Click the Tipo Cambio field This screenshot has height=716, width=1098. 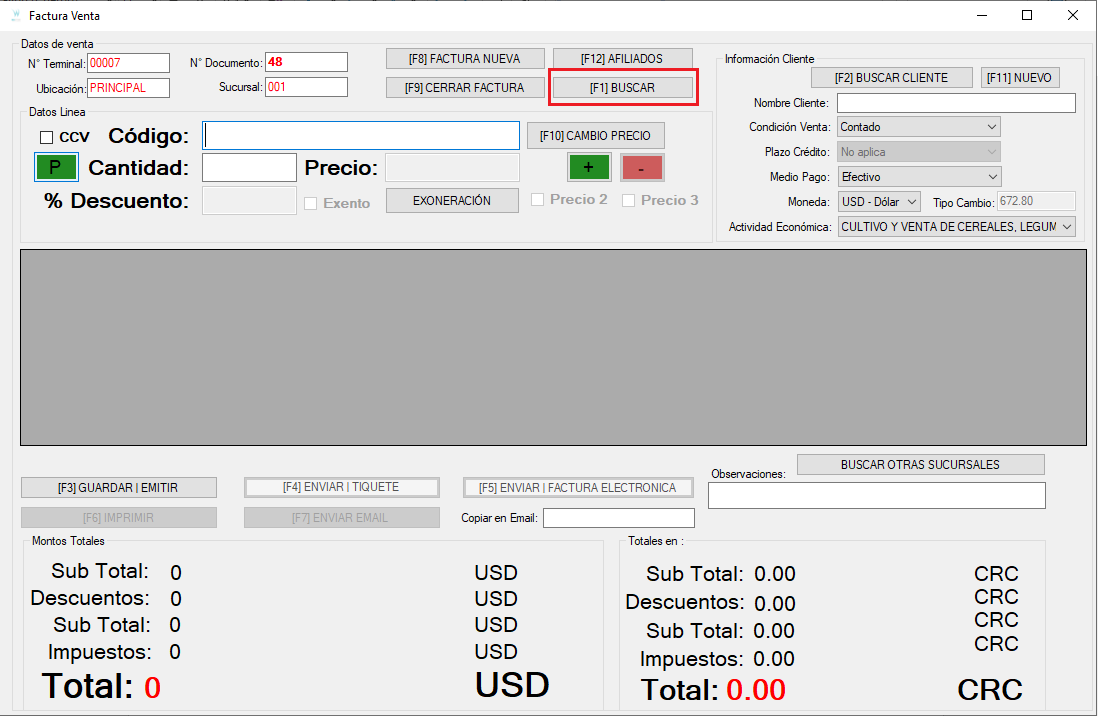pos(1036,201)
